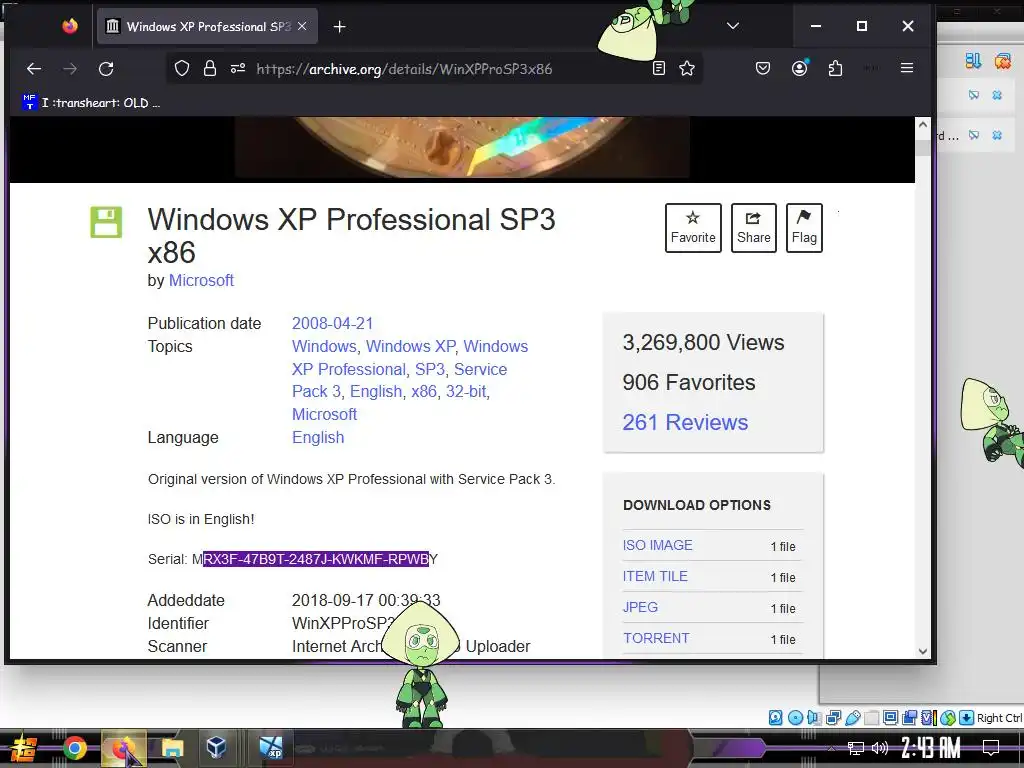The image size is (1024, 768).
Task: Open the English language link
Action: click(318, 438)
